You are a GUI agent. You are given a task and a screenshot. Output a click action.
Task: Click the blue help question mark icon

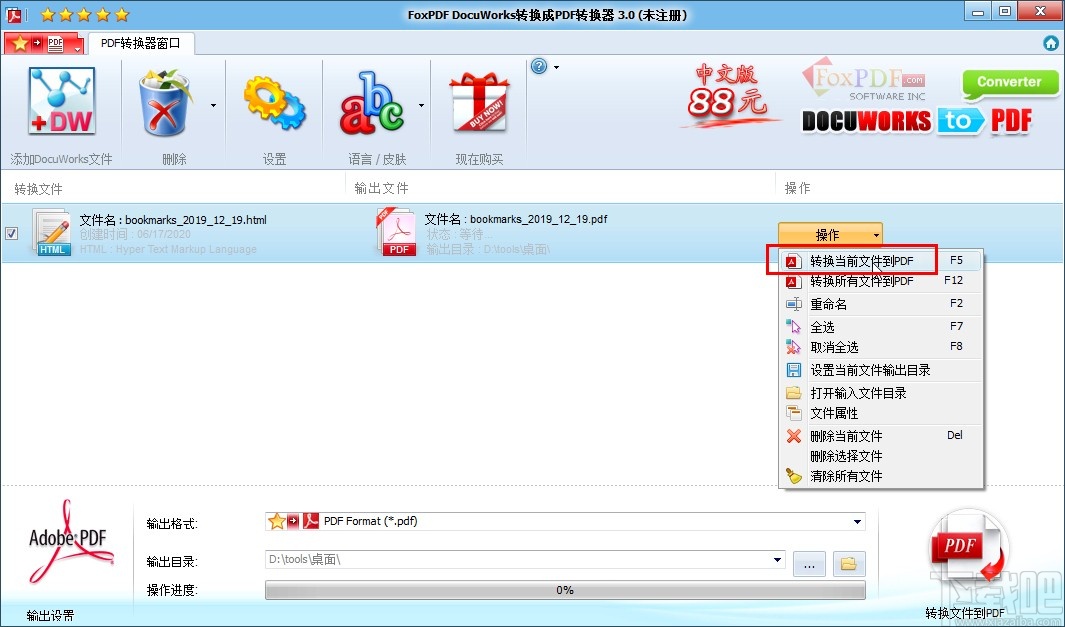click(541, 65)
